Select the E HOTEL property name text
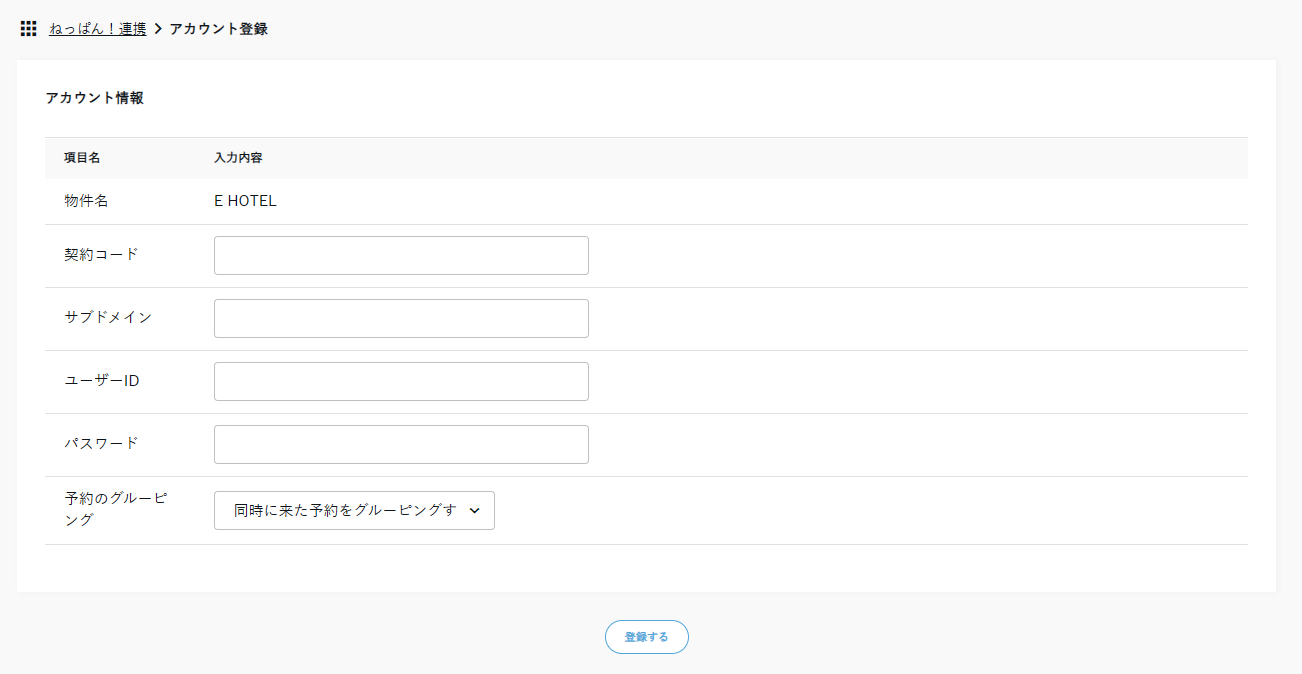The width and height of the screenshot is (1302, 674). [x=245, y=201]
